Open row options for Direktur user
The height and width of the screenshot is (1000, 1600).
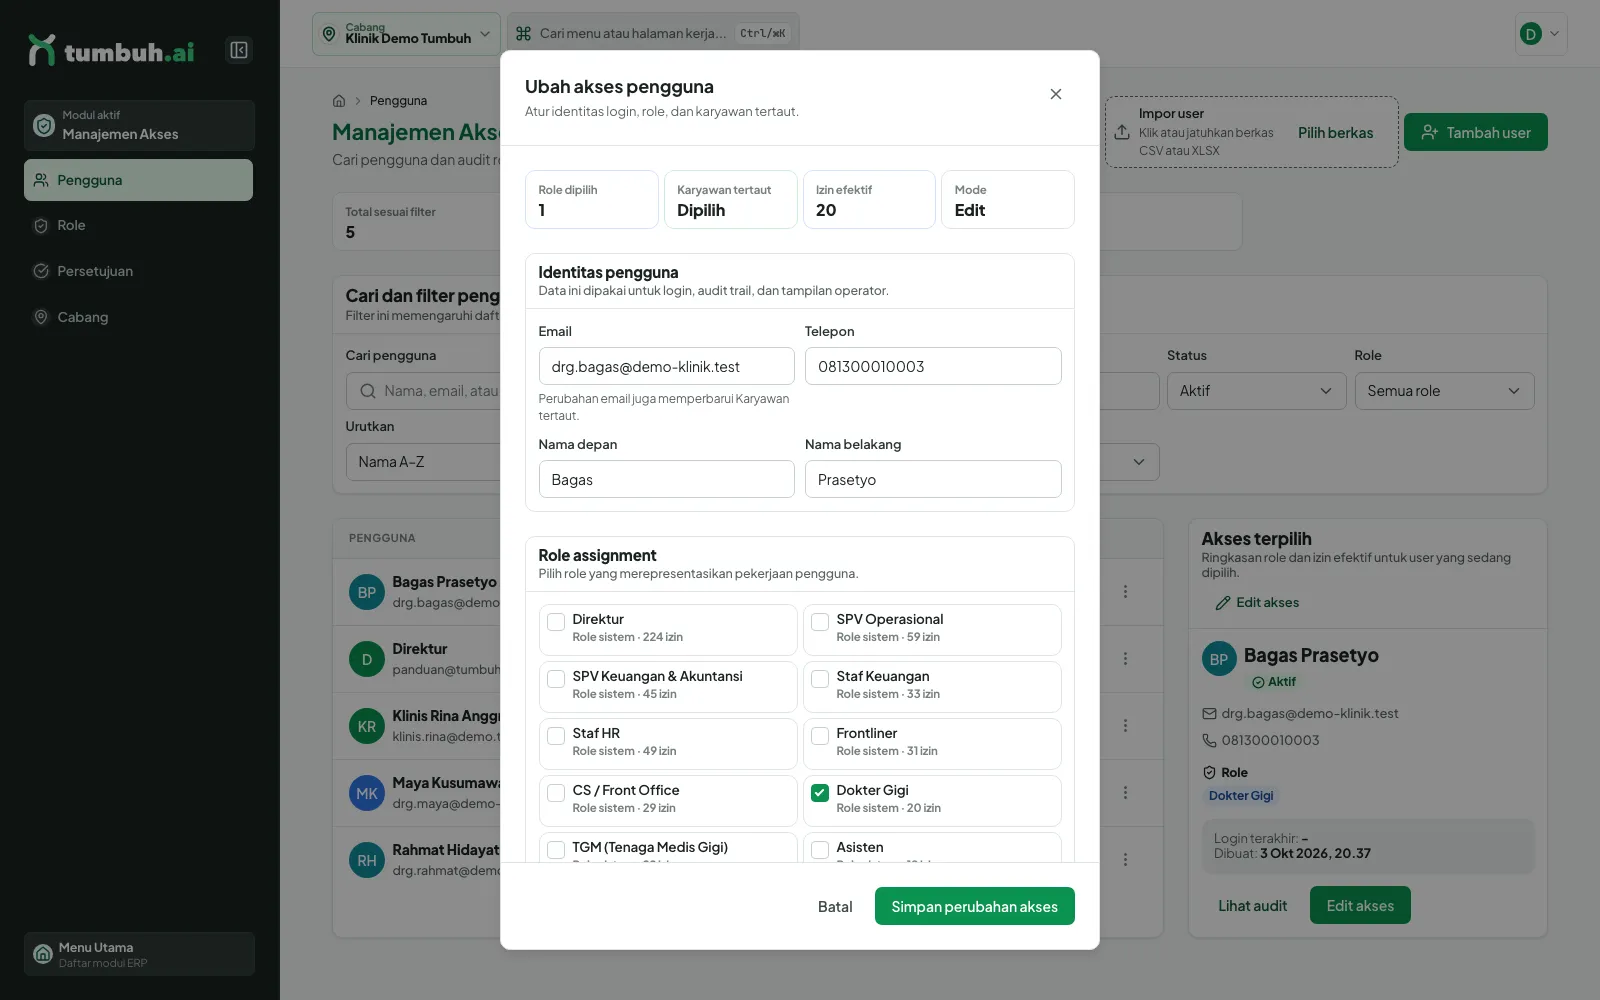click(1125, 659)
